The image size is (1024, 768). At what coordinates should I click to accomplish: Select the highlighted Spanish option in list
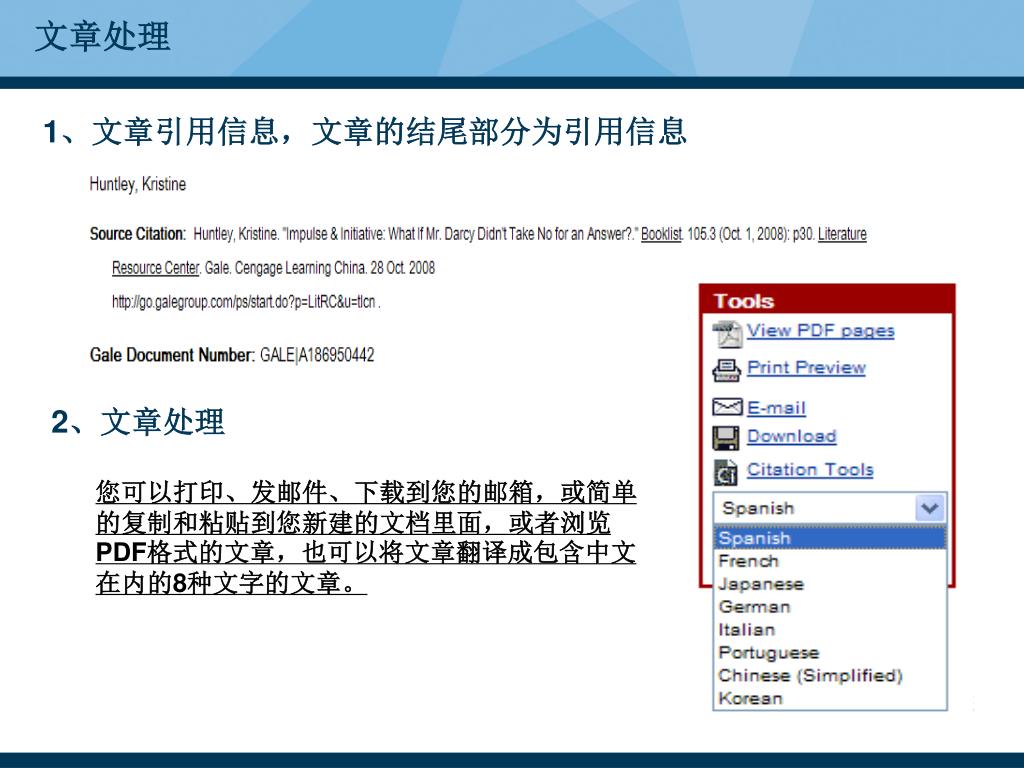click(x=829, y=538)
